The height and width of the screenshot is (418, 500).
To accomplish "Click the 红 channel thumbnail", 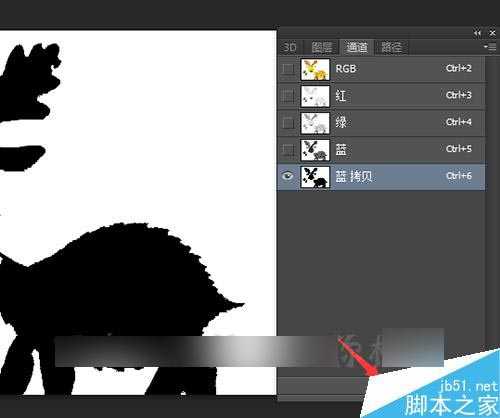I will [315, 96].
